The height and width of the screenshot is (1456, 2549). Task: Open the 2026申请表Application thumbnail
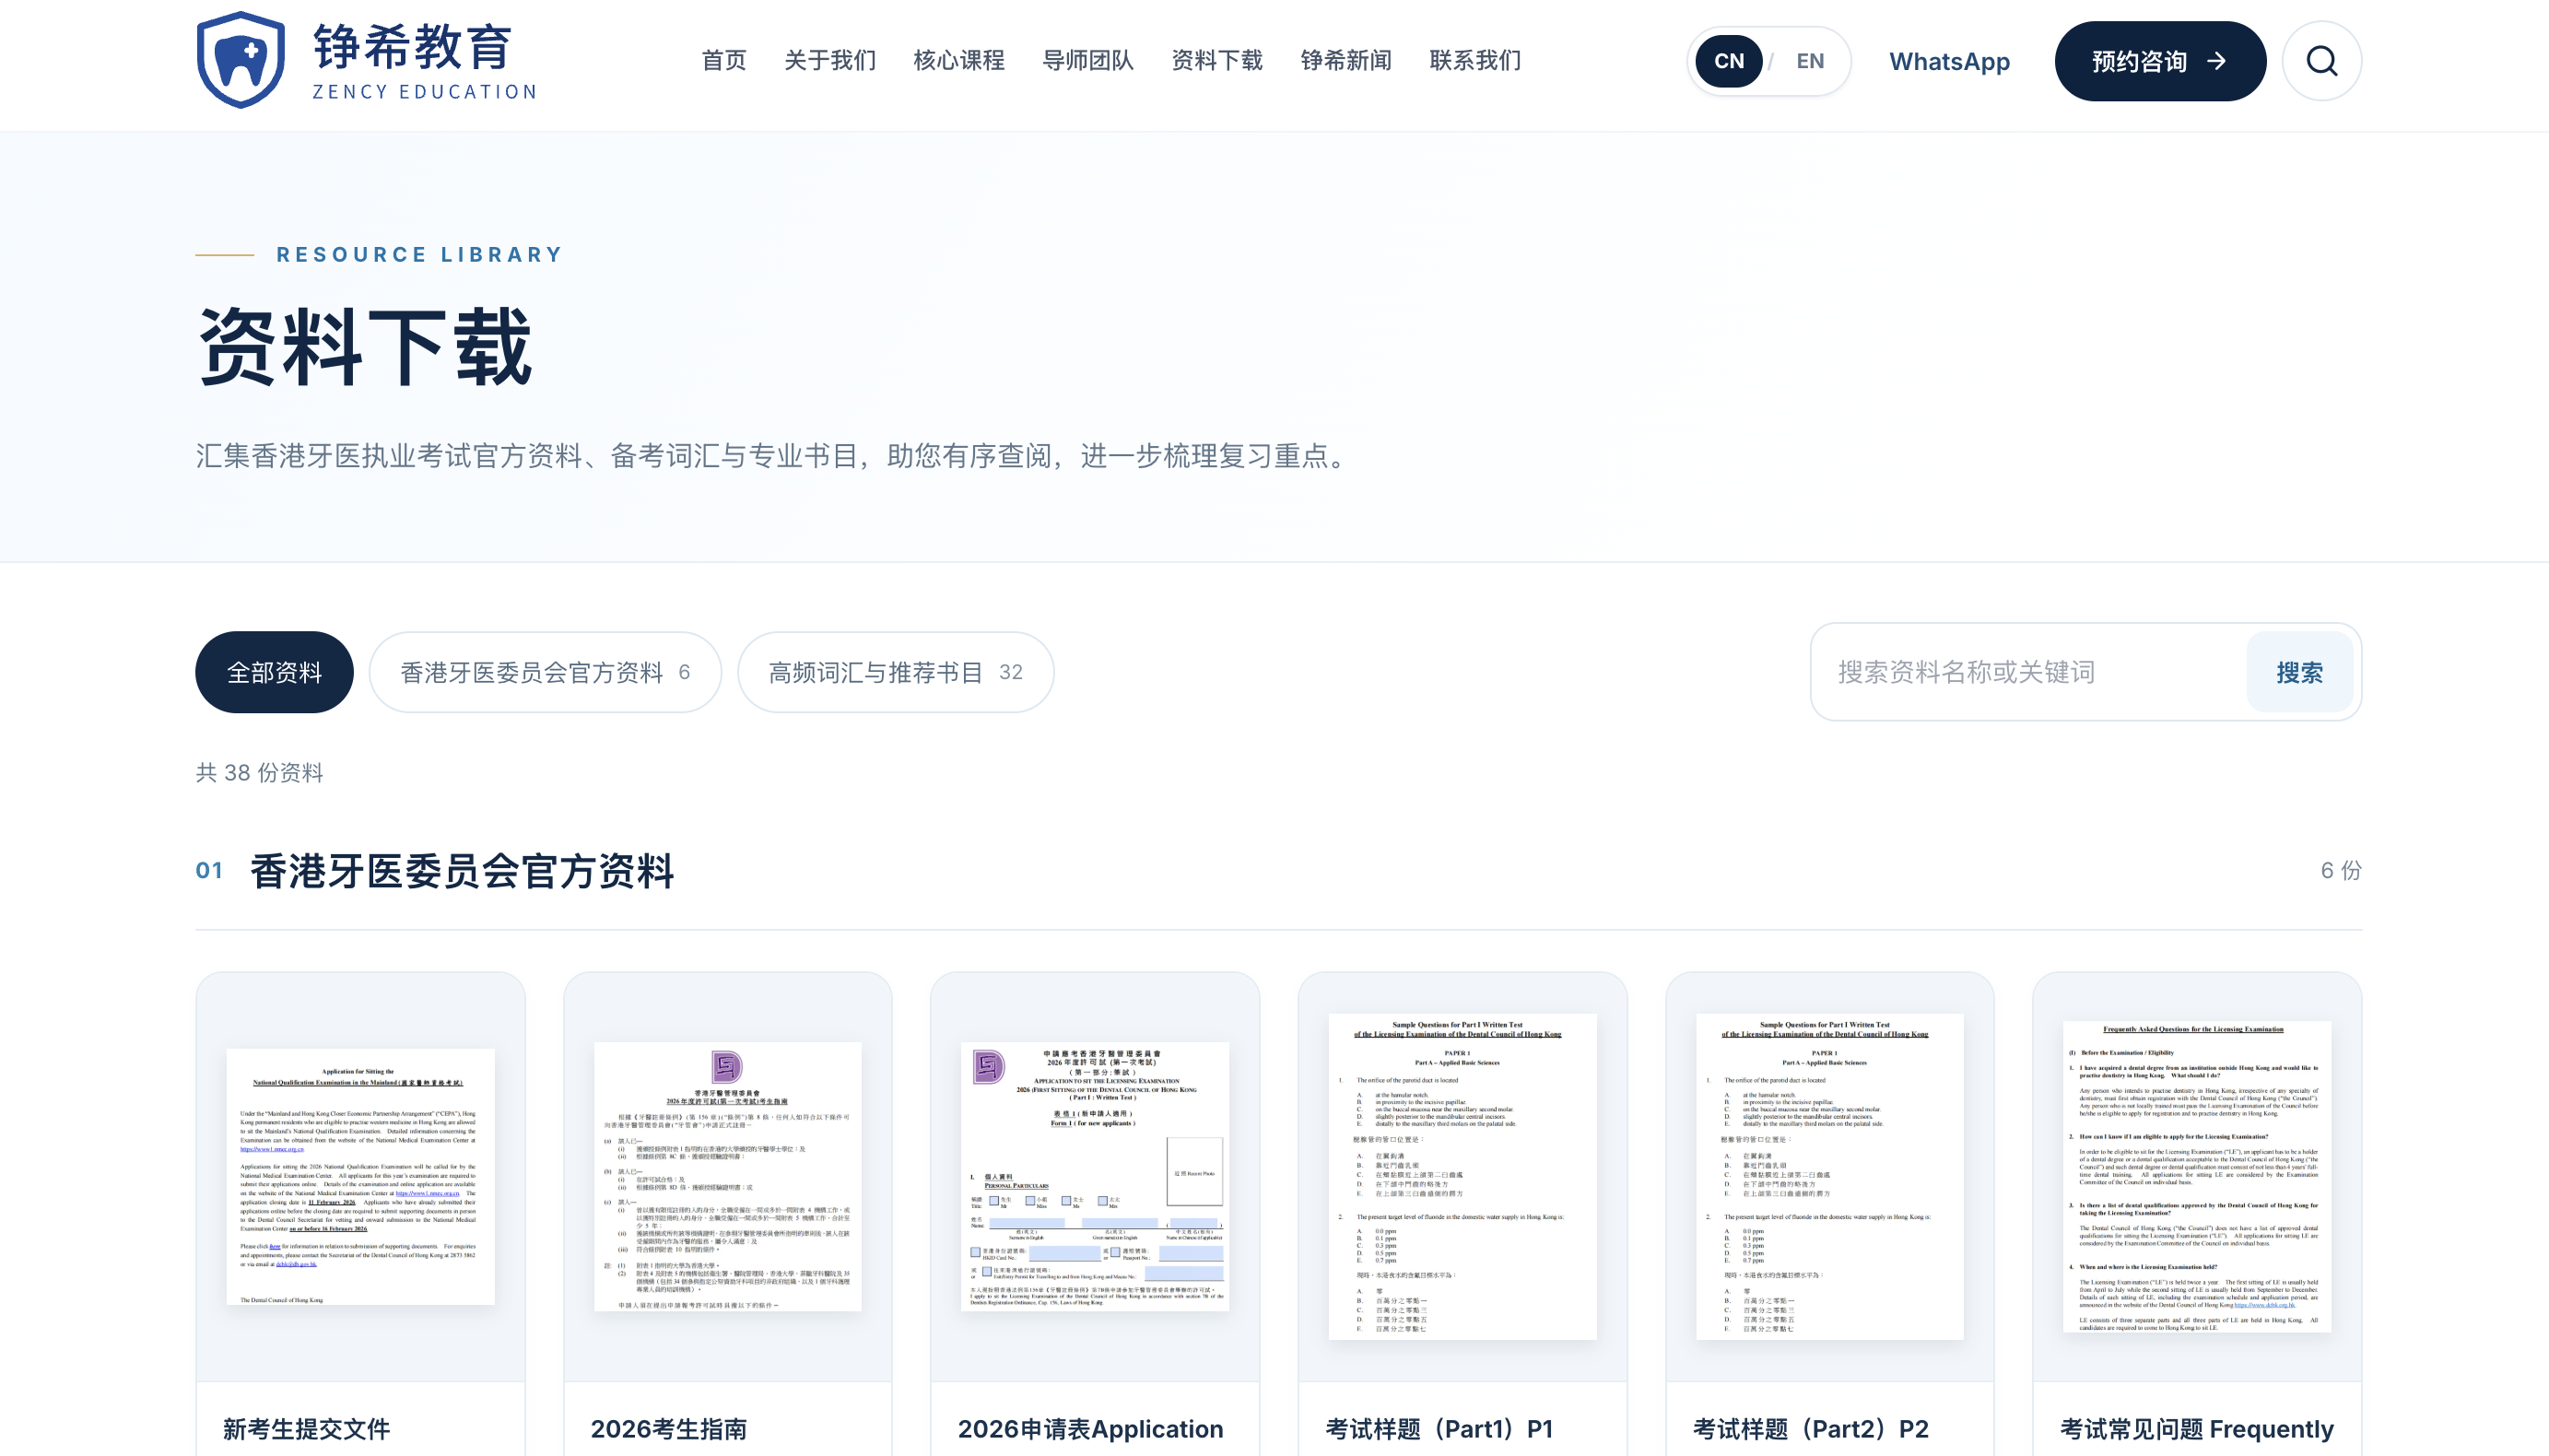point(1095,1177)
